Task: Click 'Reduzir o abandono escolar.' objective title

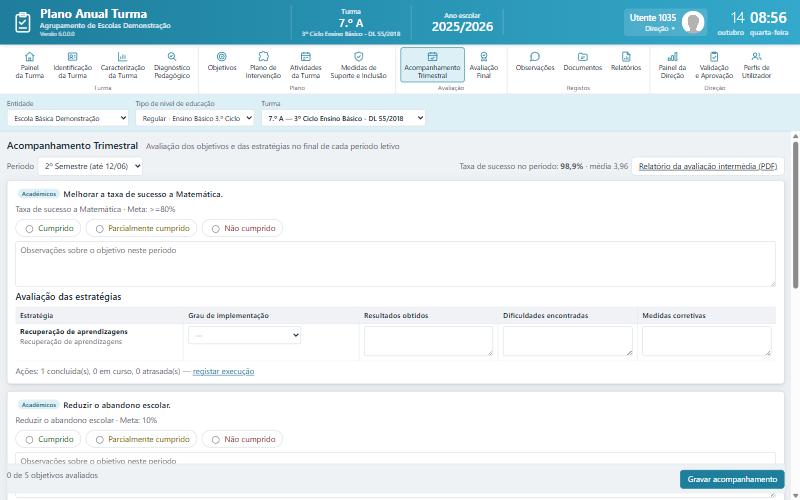Action: pos(117,405)
